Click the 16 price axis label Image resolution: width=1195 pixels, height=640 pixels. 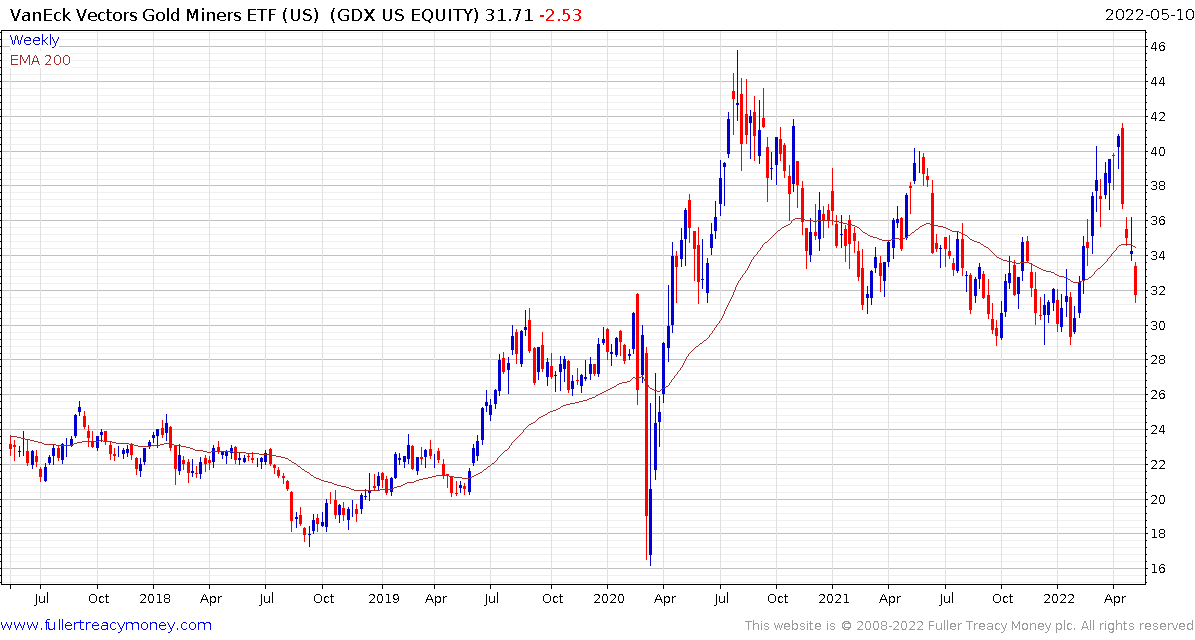(x=1158, y=568)
